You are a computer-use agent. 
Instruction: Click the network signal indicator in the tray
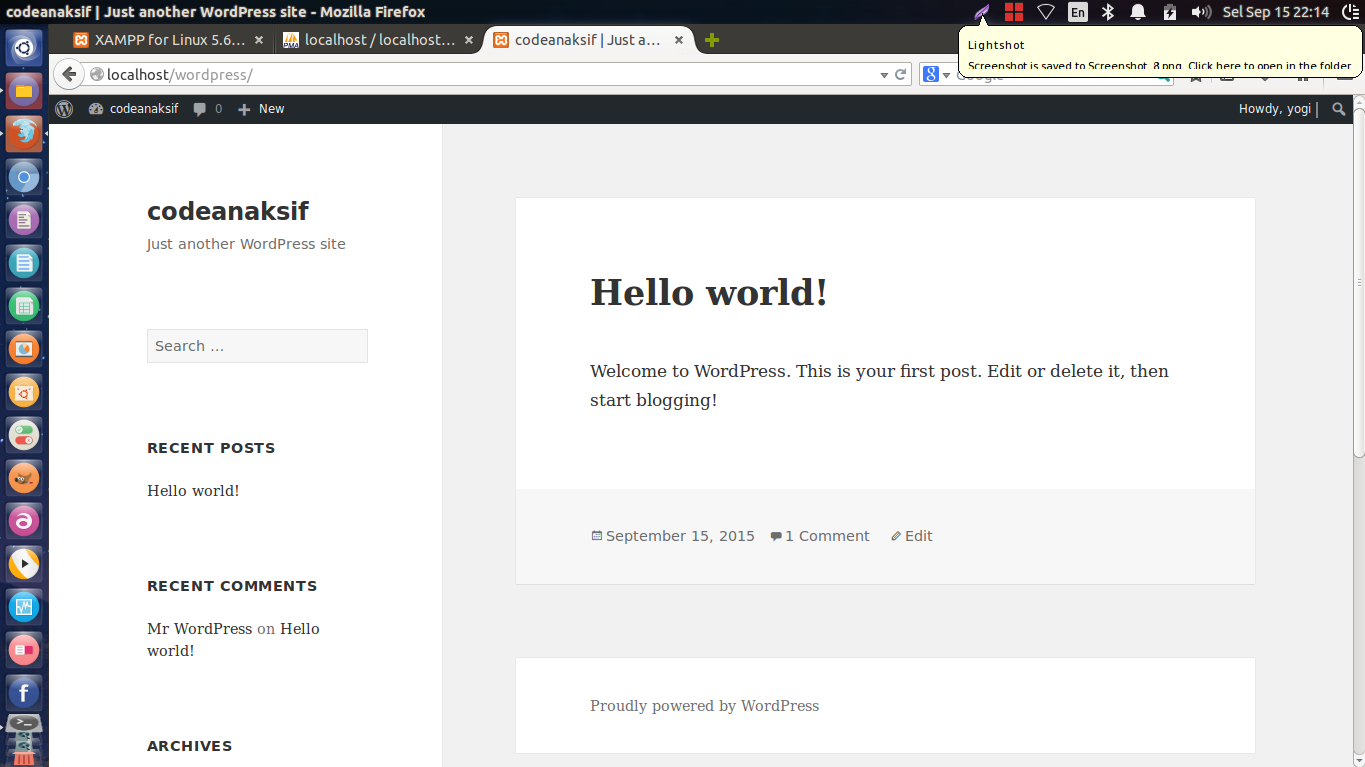tap(1046, 12)
